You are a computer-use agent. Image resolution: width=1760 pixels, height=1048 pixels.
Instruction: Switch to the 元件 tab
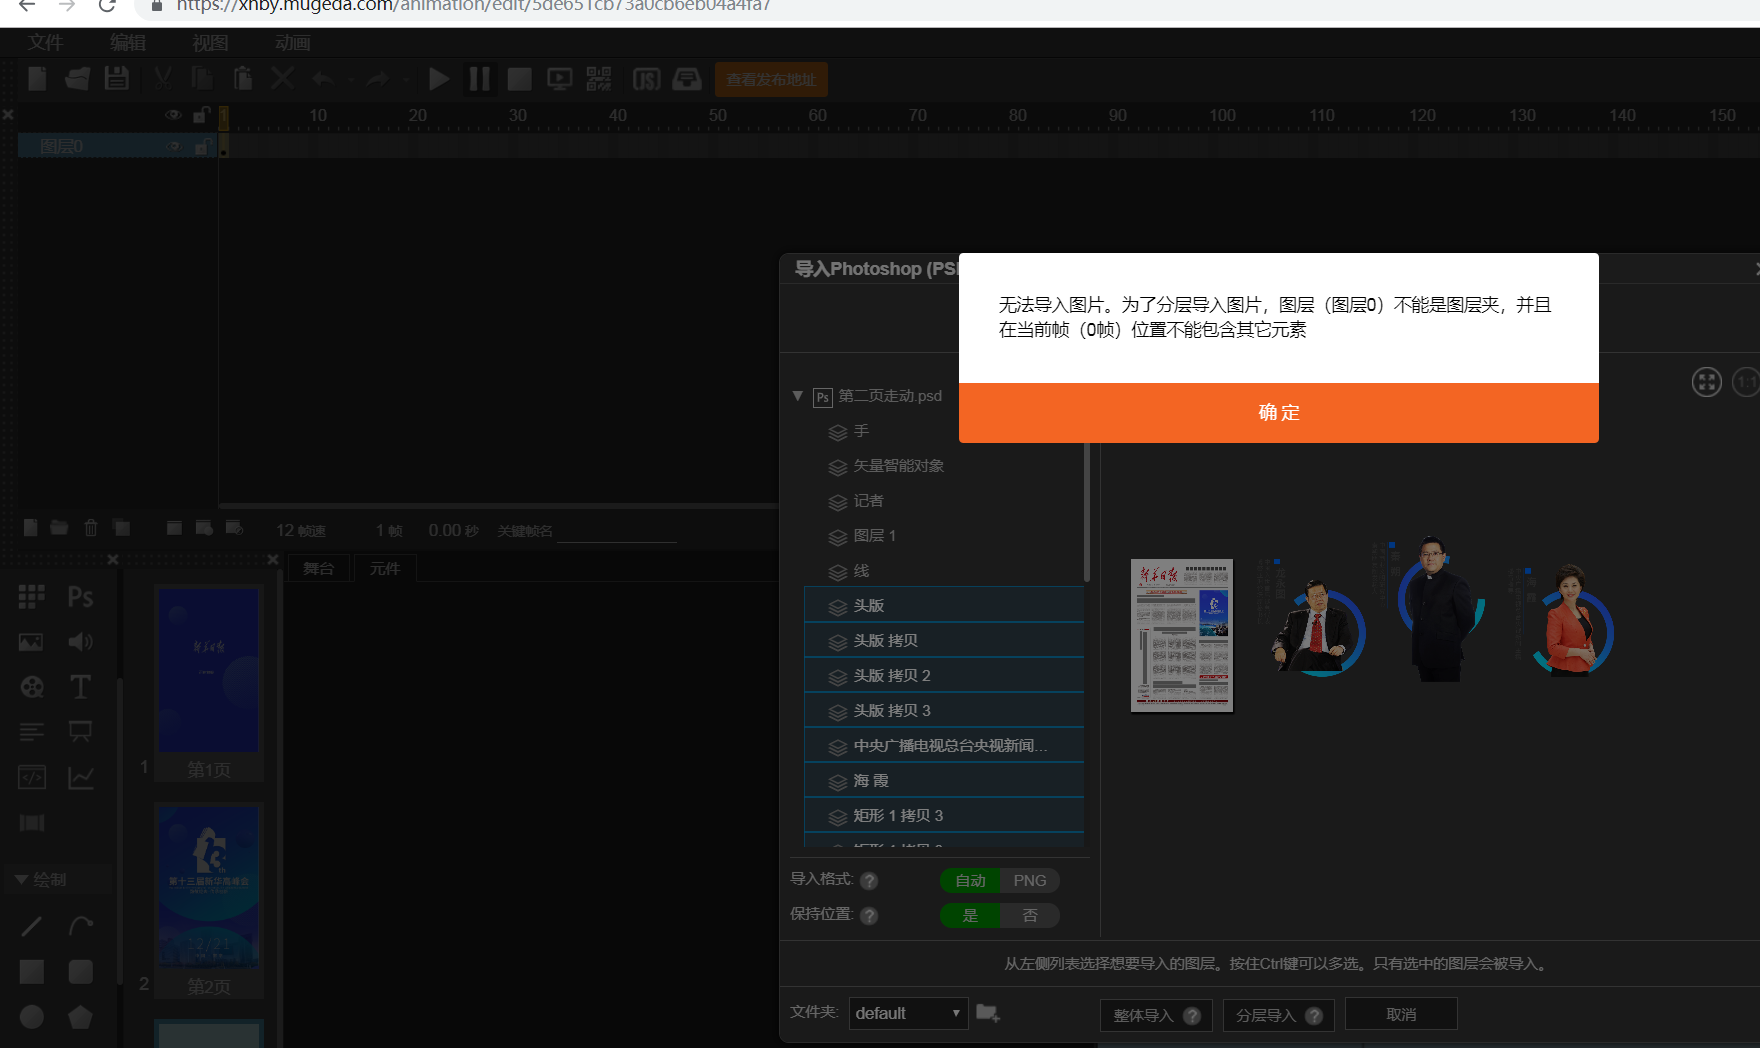pos(385,568)
